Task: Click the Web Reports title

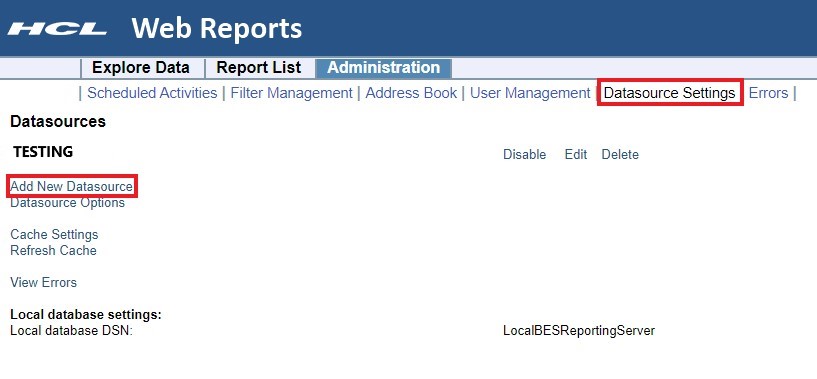Action: pyautogui.click(x=217, y=28)
